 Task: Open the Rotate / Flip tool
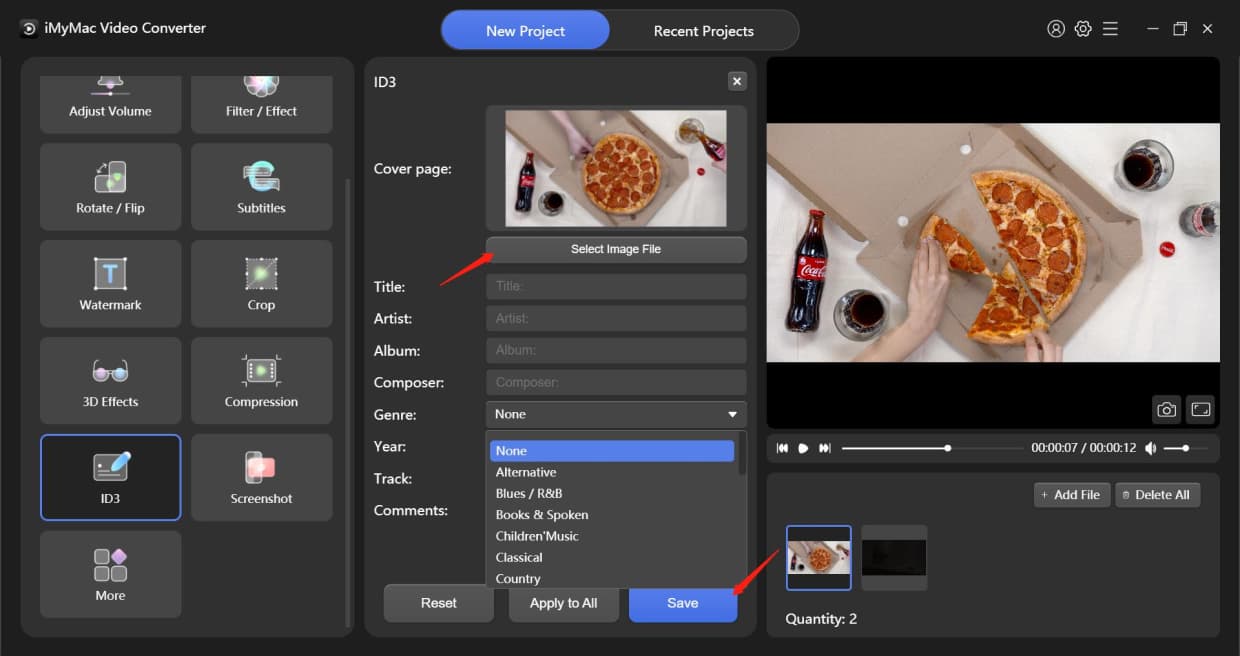[x=110, y=187]
